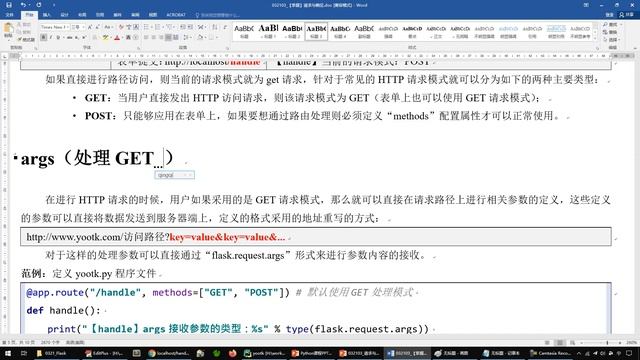Click the Undo arrow icon
The image size is (640, 360).
[23, 5]
